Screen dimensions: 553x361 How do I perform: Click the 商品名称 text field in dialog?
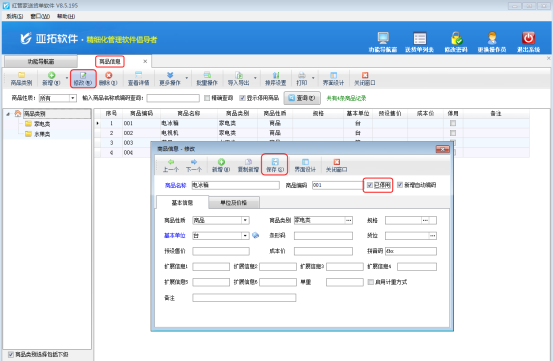pos(235,185)
